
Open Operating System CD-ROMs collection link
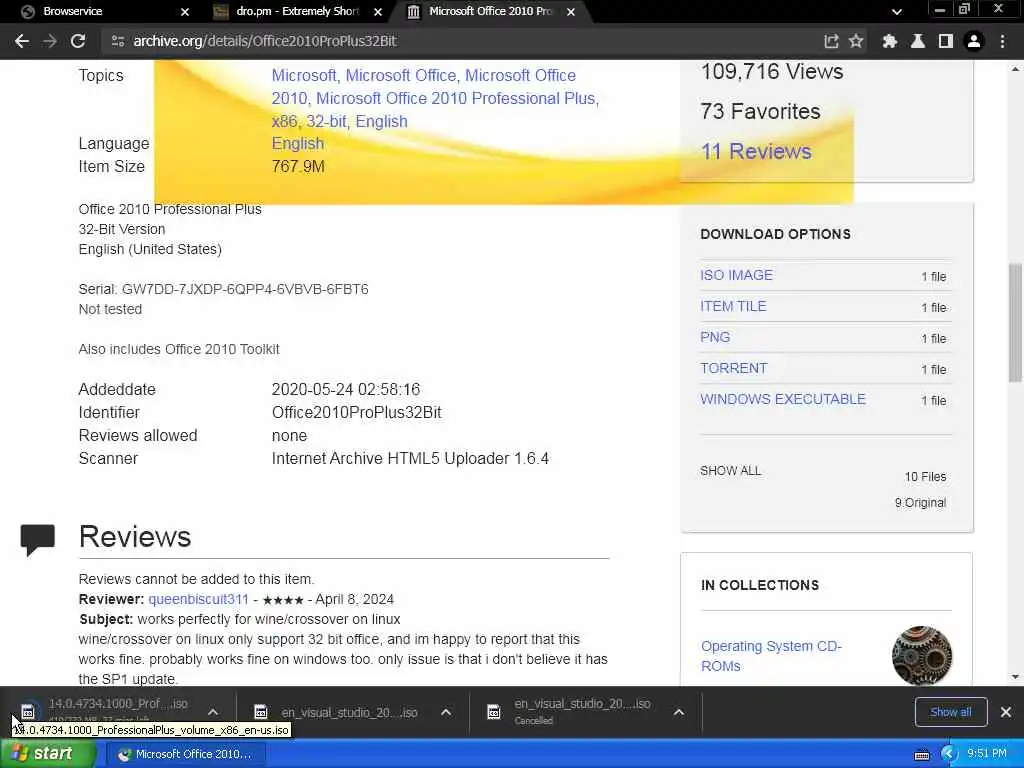click(x=771, y=656)
